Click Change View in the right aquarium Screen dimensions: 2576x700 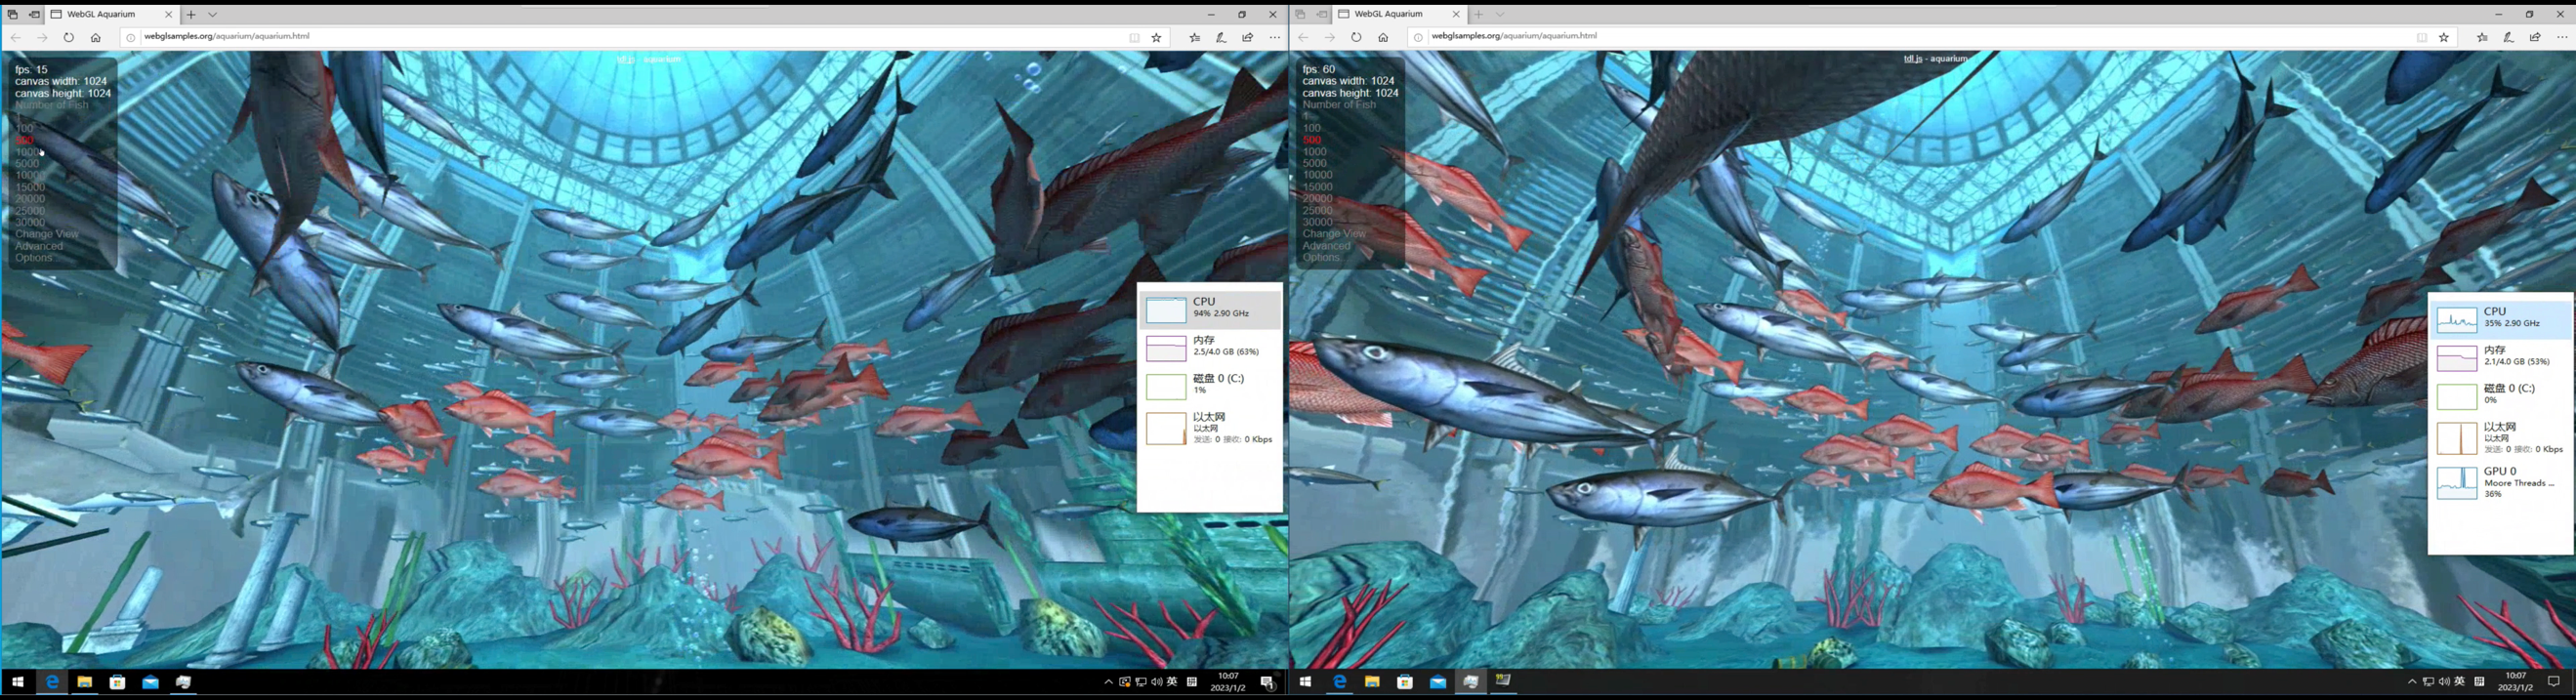[x=1334, y=234]
